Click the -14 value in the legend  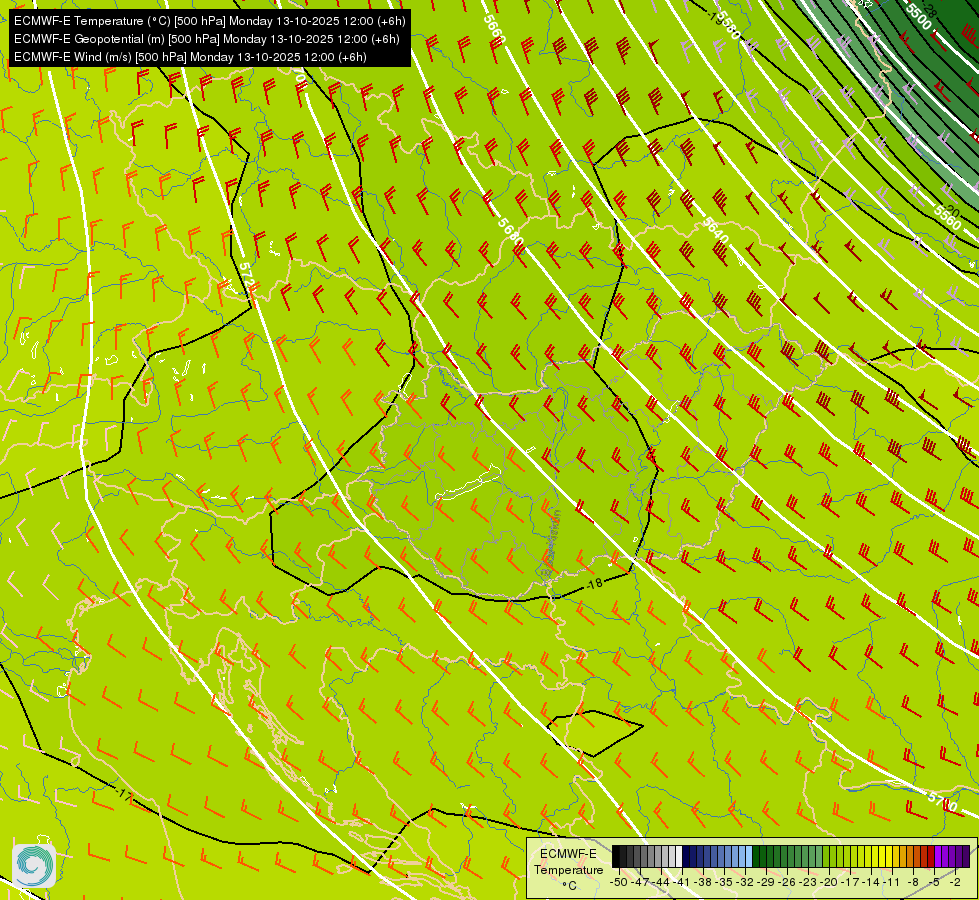870,882
